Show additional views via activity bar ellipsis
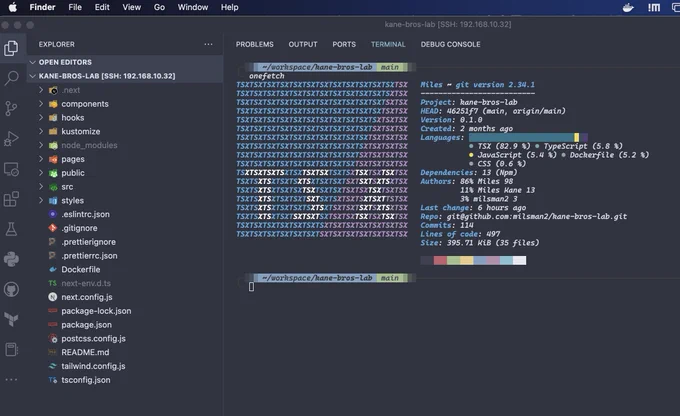The image size is (680, 416). [11, 380]
